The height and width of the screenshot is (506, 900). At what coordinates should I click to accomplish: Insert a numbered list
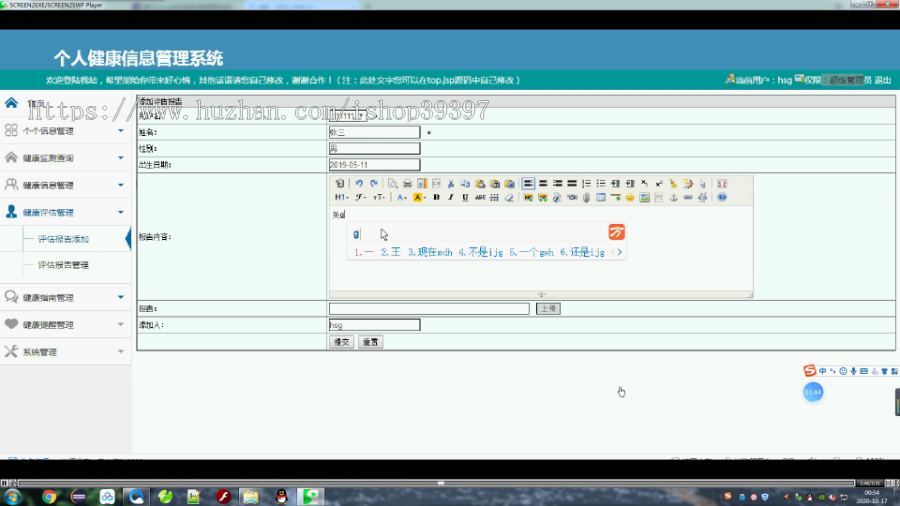tap(586, 184)
